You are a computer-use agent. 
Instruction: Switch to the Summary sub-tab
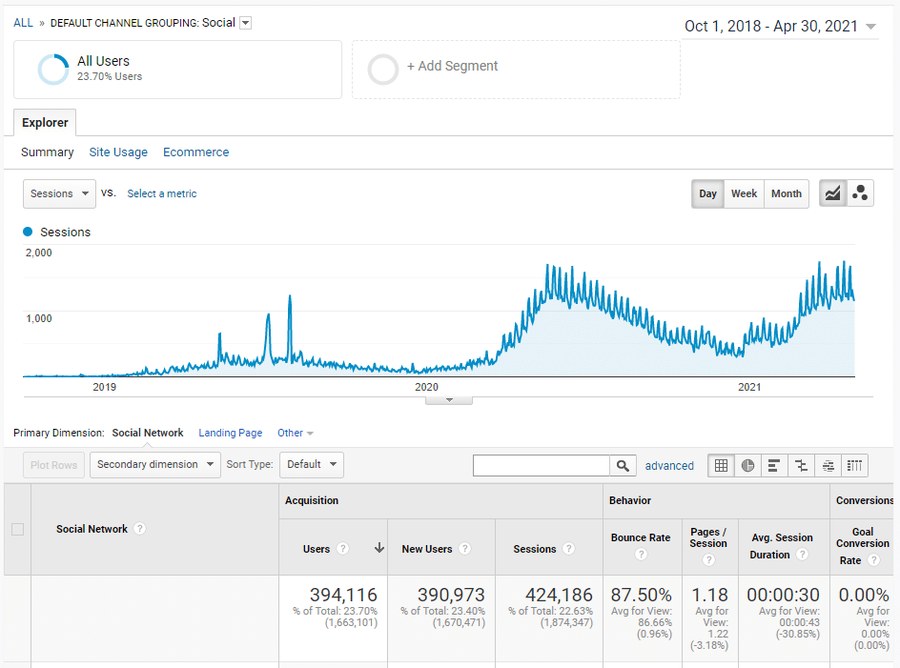click(x=47, y=152)
